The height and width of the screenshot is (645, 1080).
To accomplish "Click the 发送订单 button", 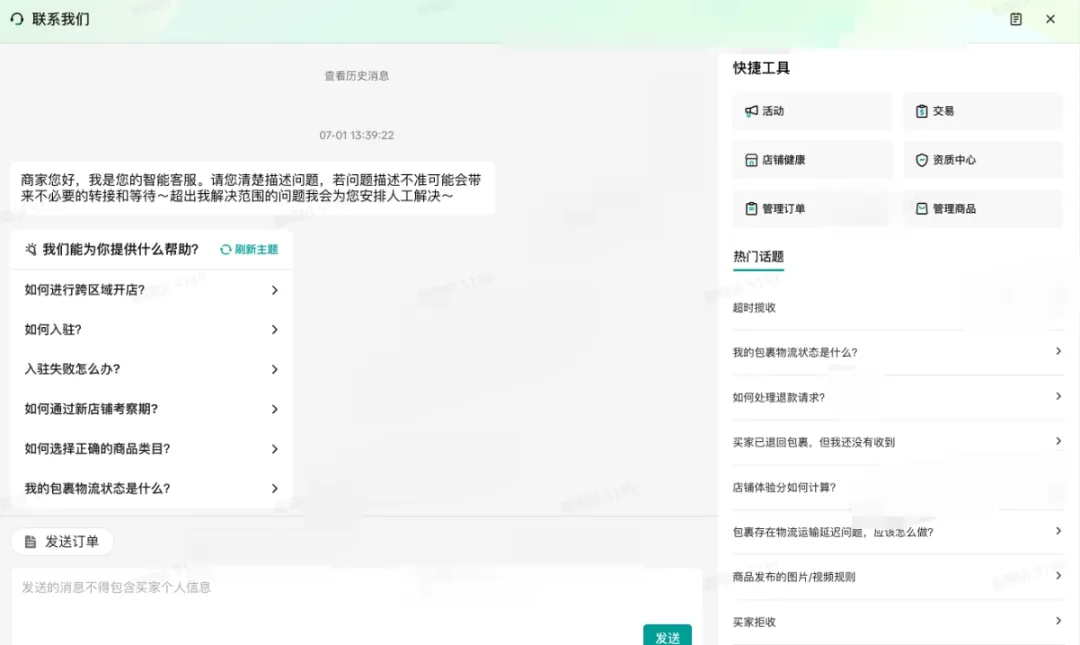I will tap(62, 542).
